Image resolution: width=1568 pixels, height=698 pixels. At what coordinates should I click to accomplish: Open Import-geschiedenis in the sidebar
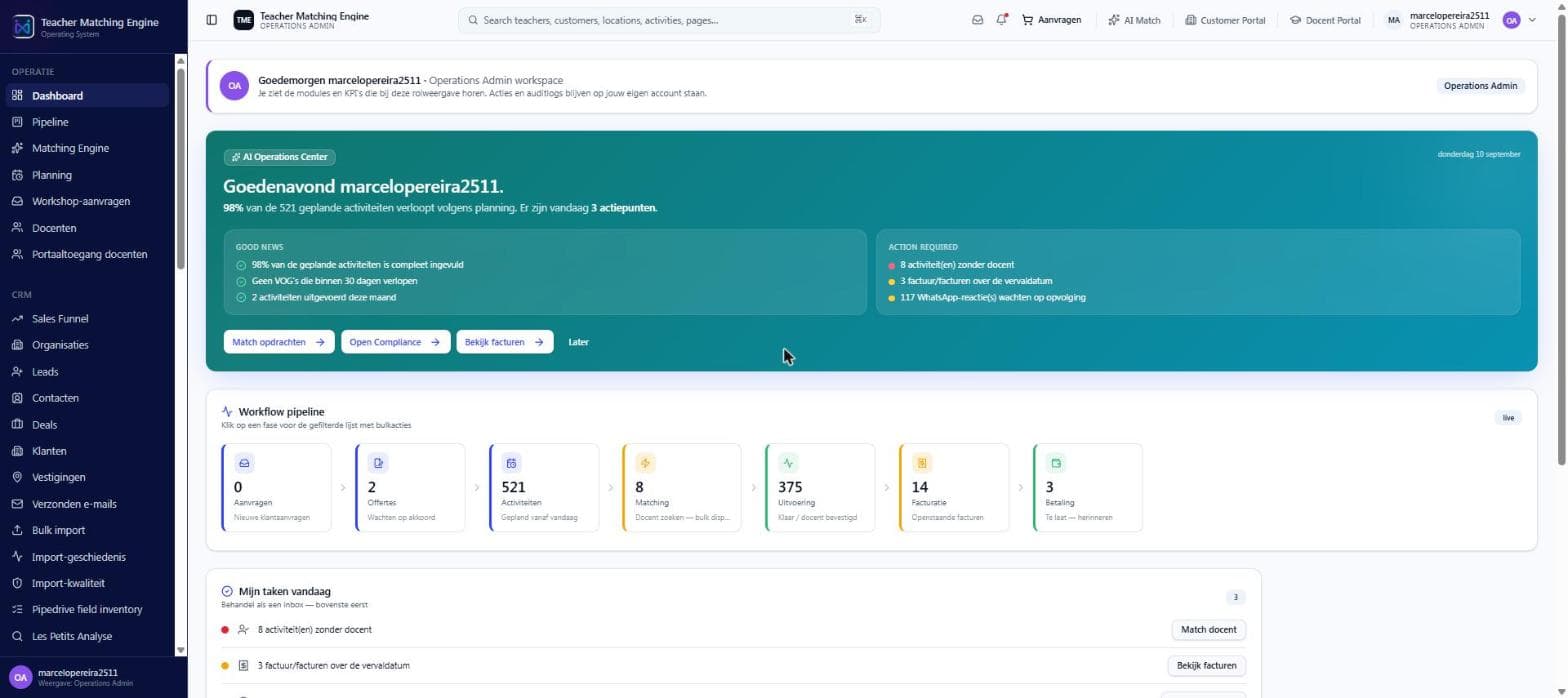[87, 557]
